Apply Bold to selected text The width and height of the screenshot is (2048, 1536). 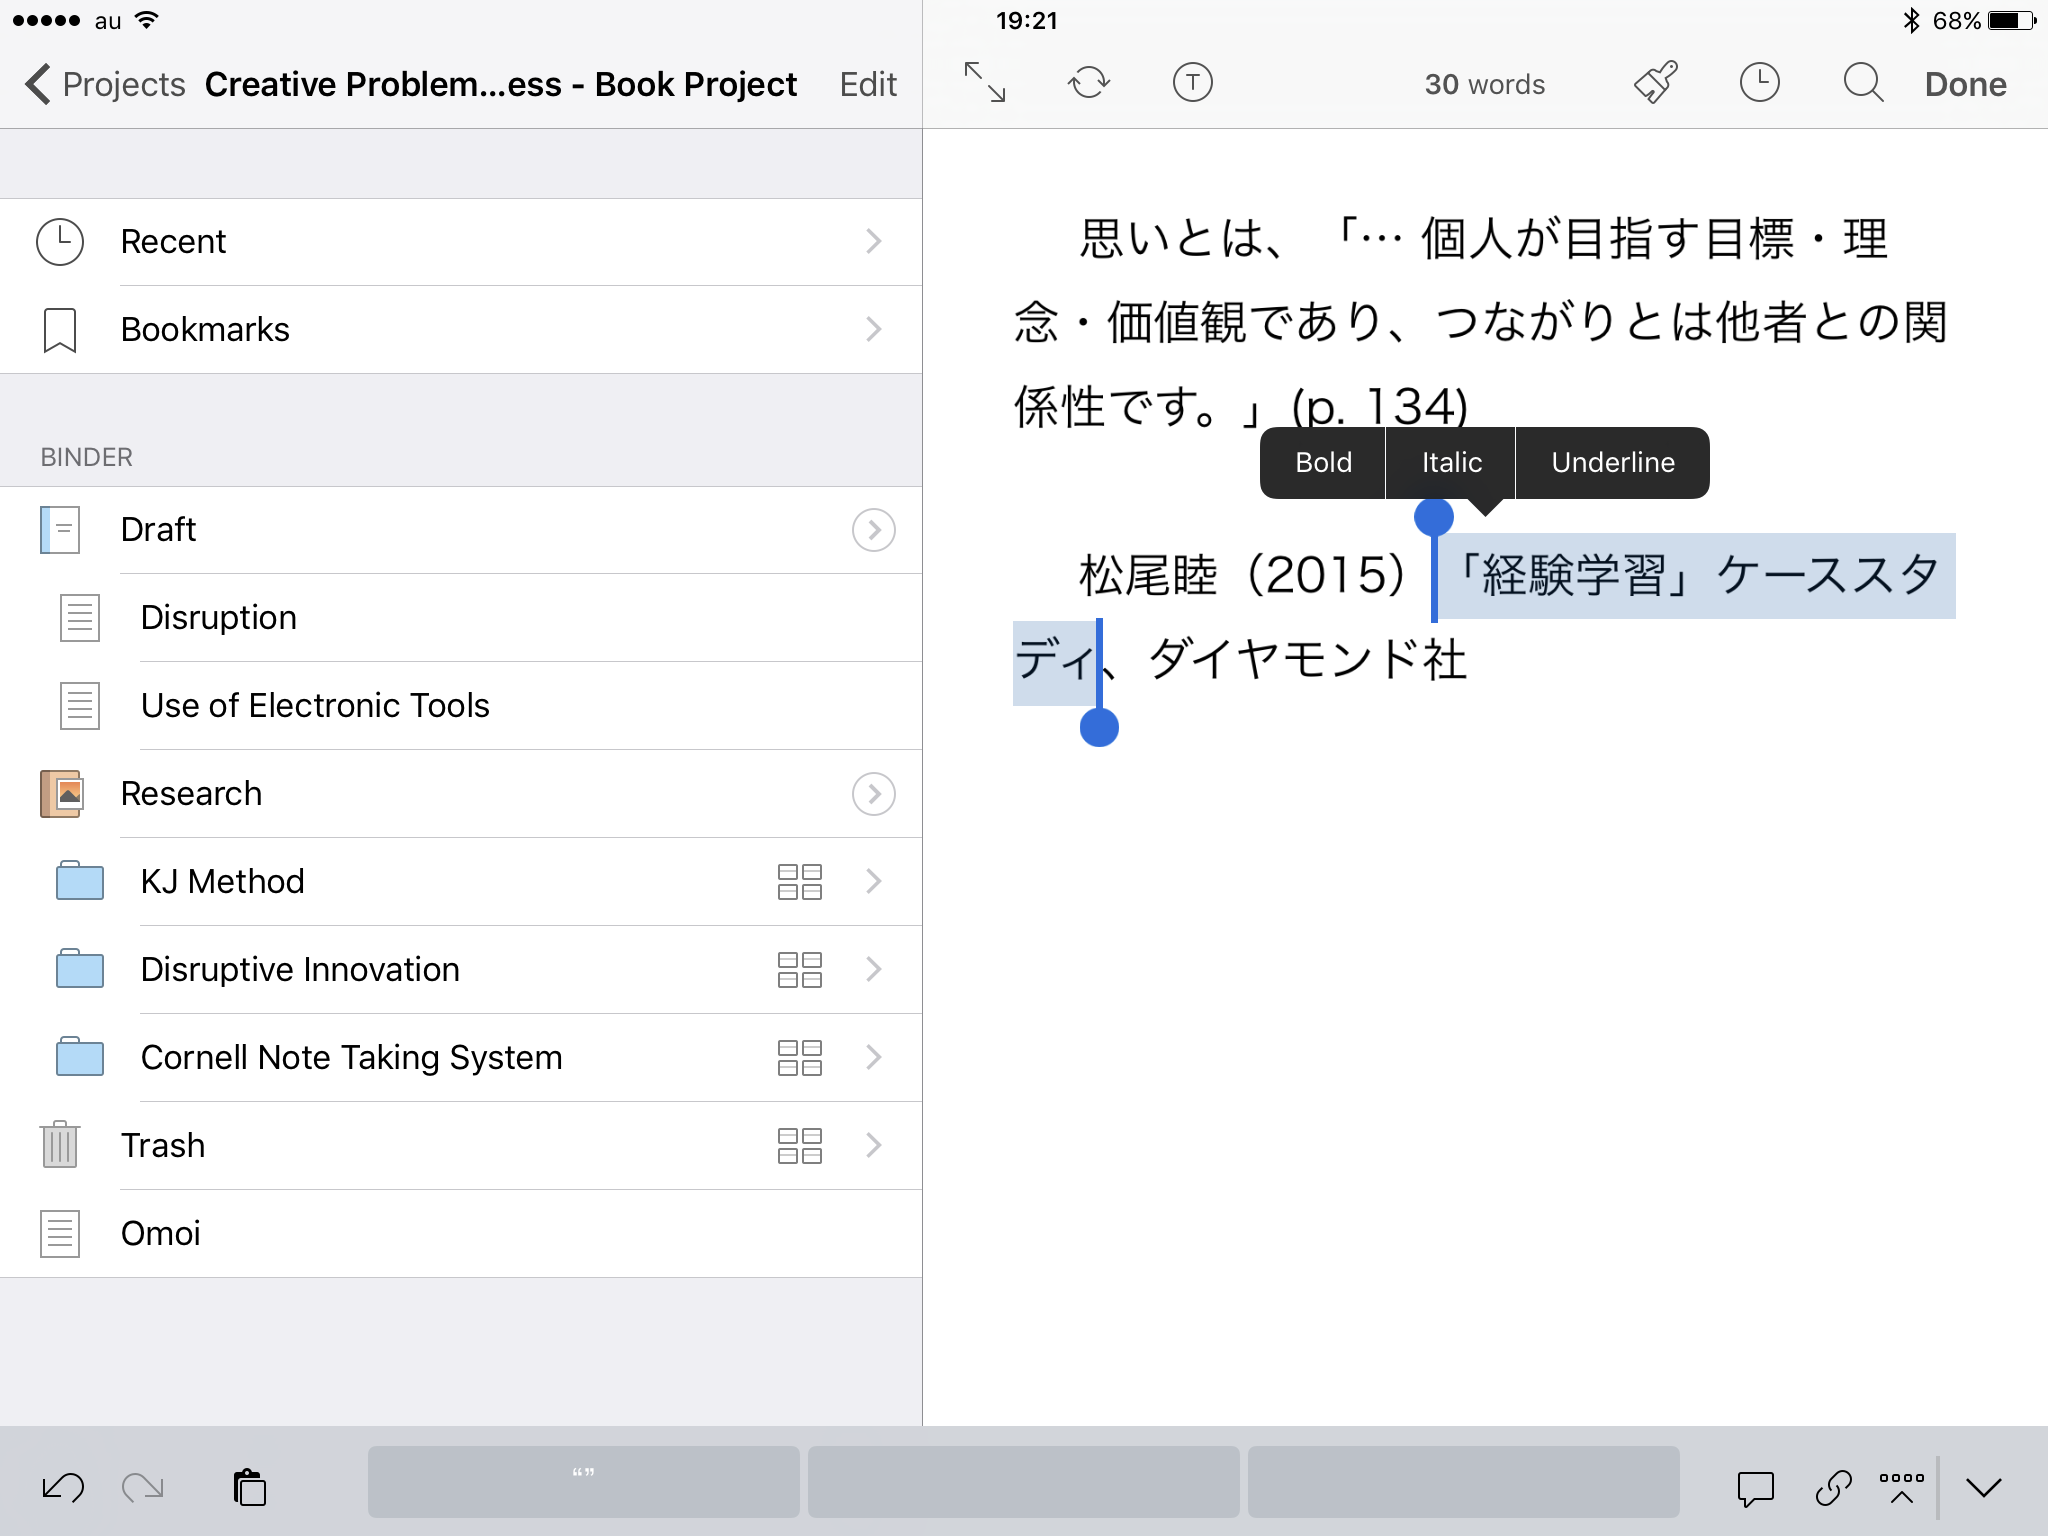(1323, 462)
